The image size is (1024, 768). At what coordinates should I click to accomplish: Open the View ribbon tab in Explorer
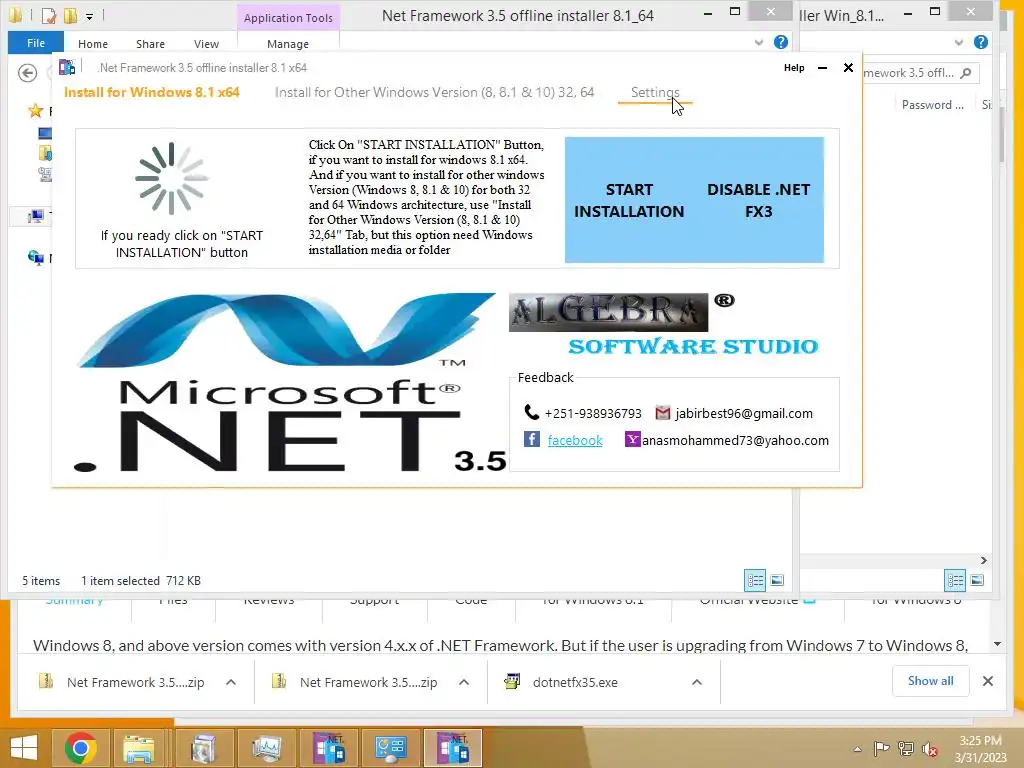[x=206, y=44]
